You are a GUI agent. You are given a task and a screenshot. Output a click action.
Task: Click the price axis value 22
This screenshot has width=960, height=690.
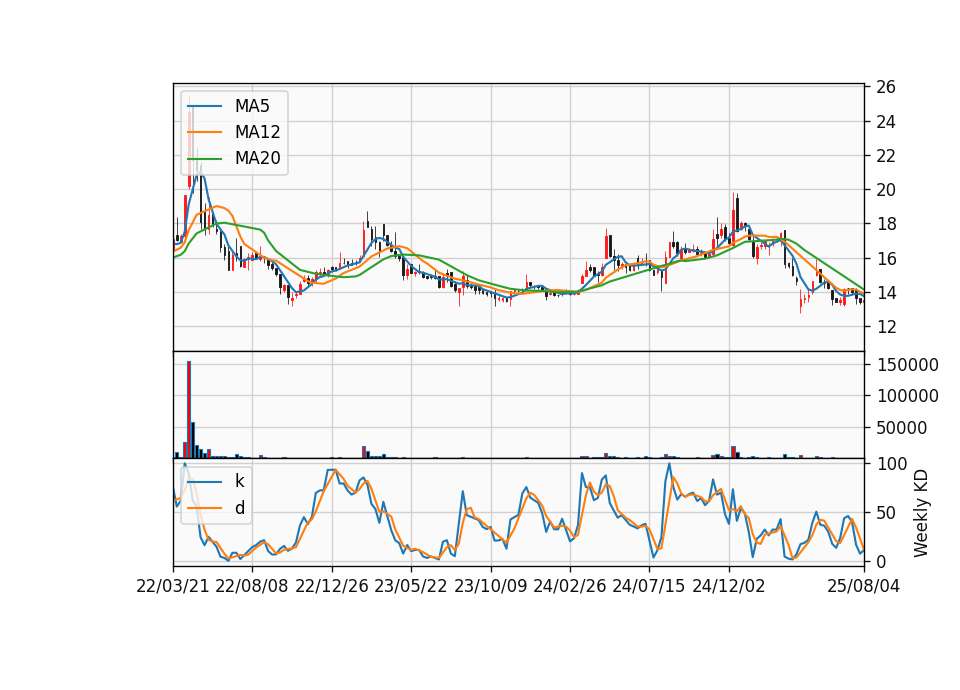click(886, 156)
